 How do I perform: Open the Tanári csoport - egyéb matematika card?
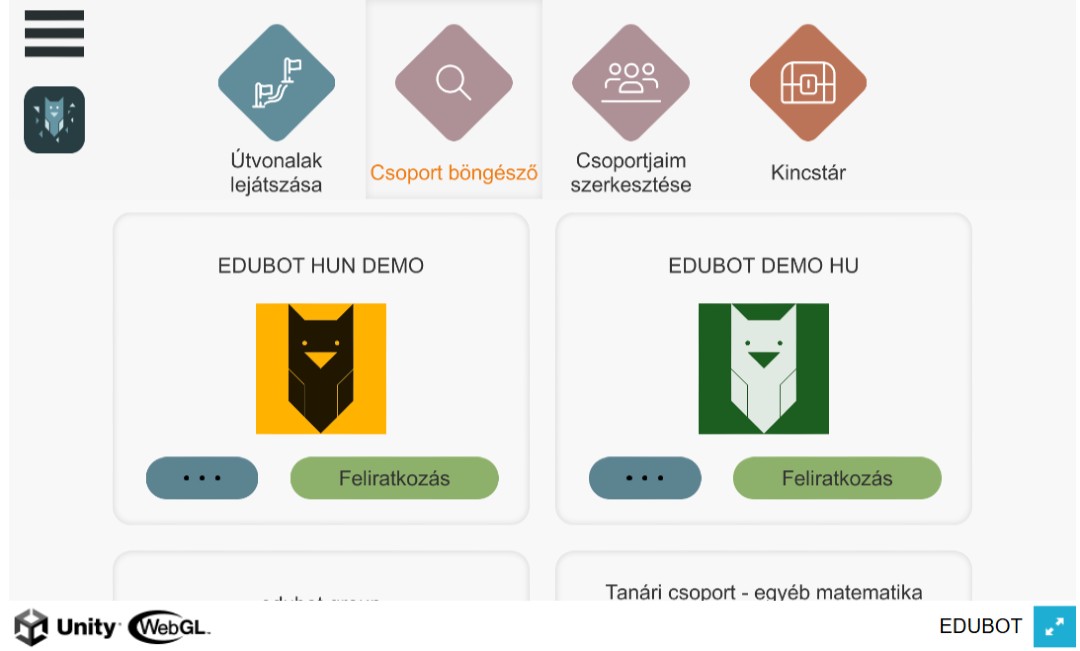pyautogui.click(x=763, y=577)
